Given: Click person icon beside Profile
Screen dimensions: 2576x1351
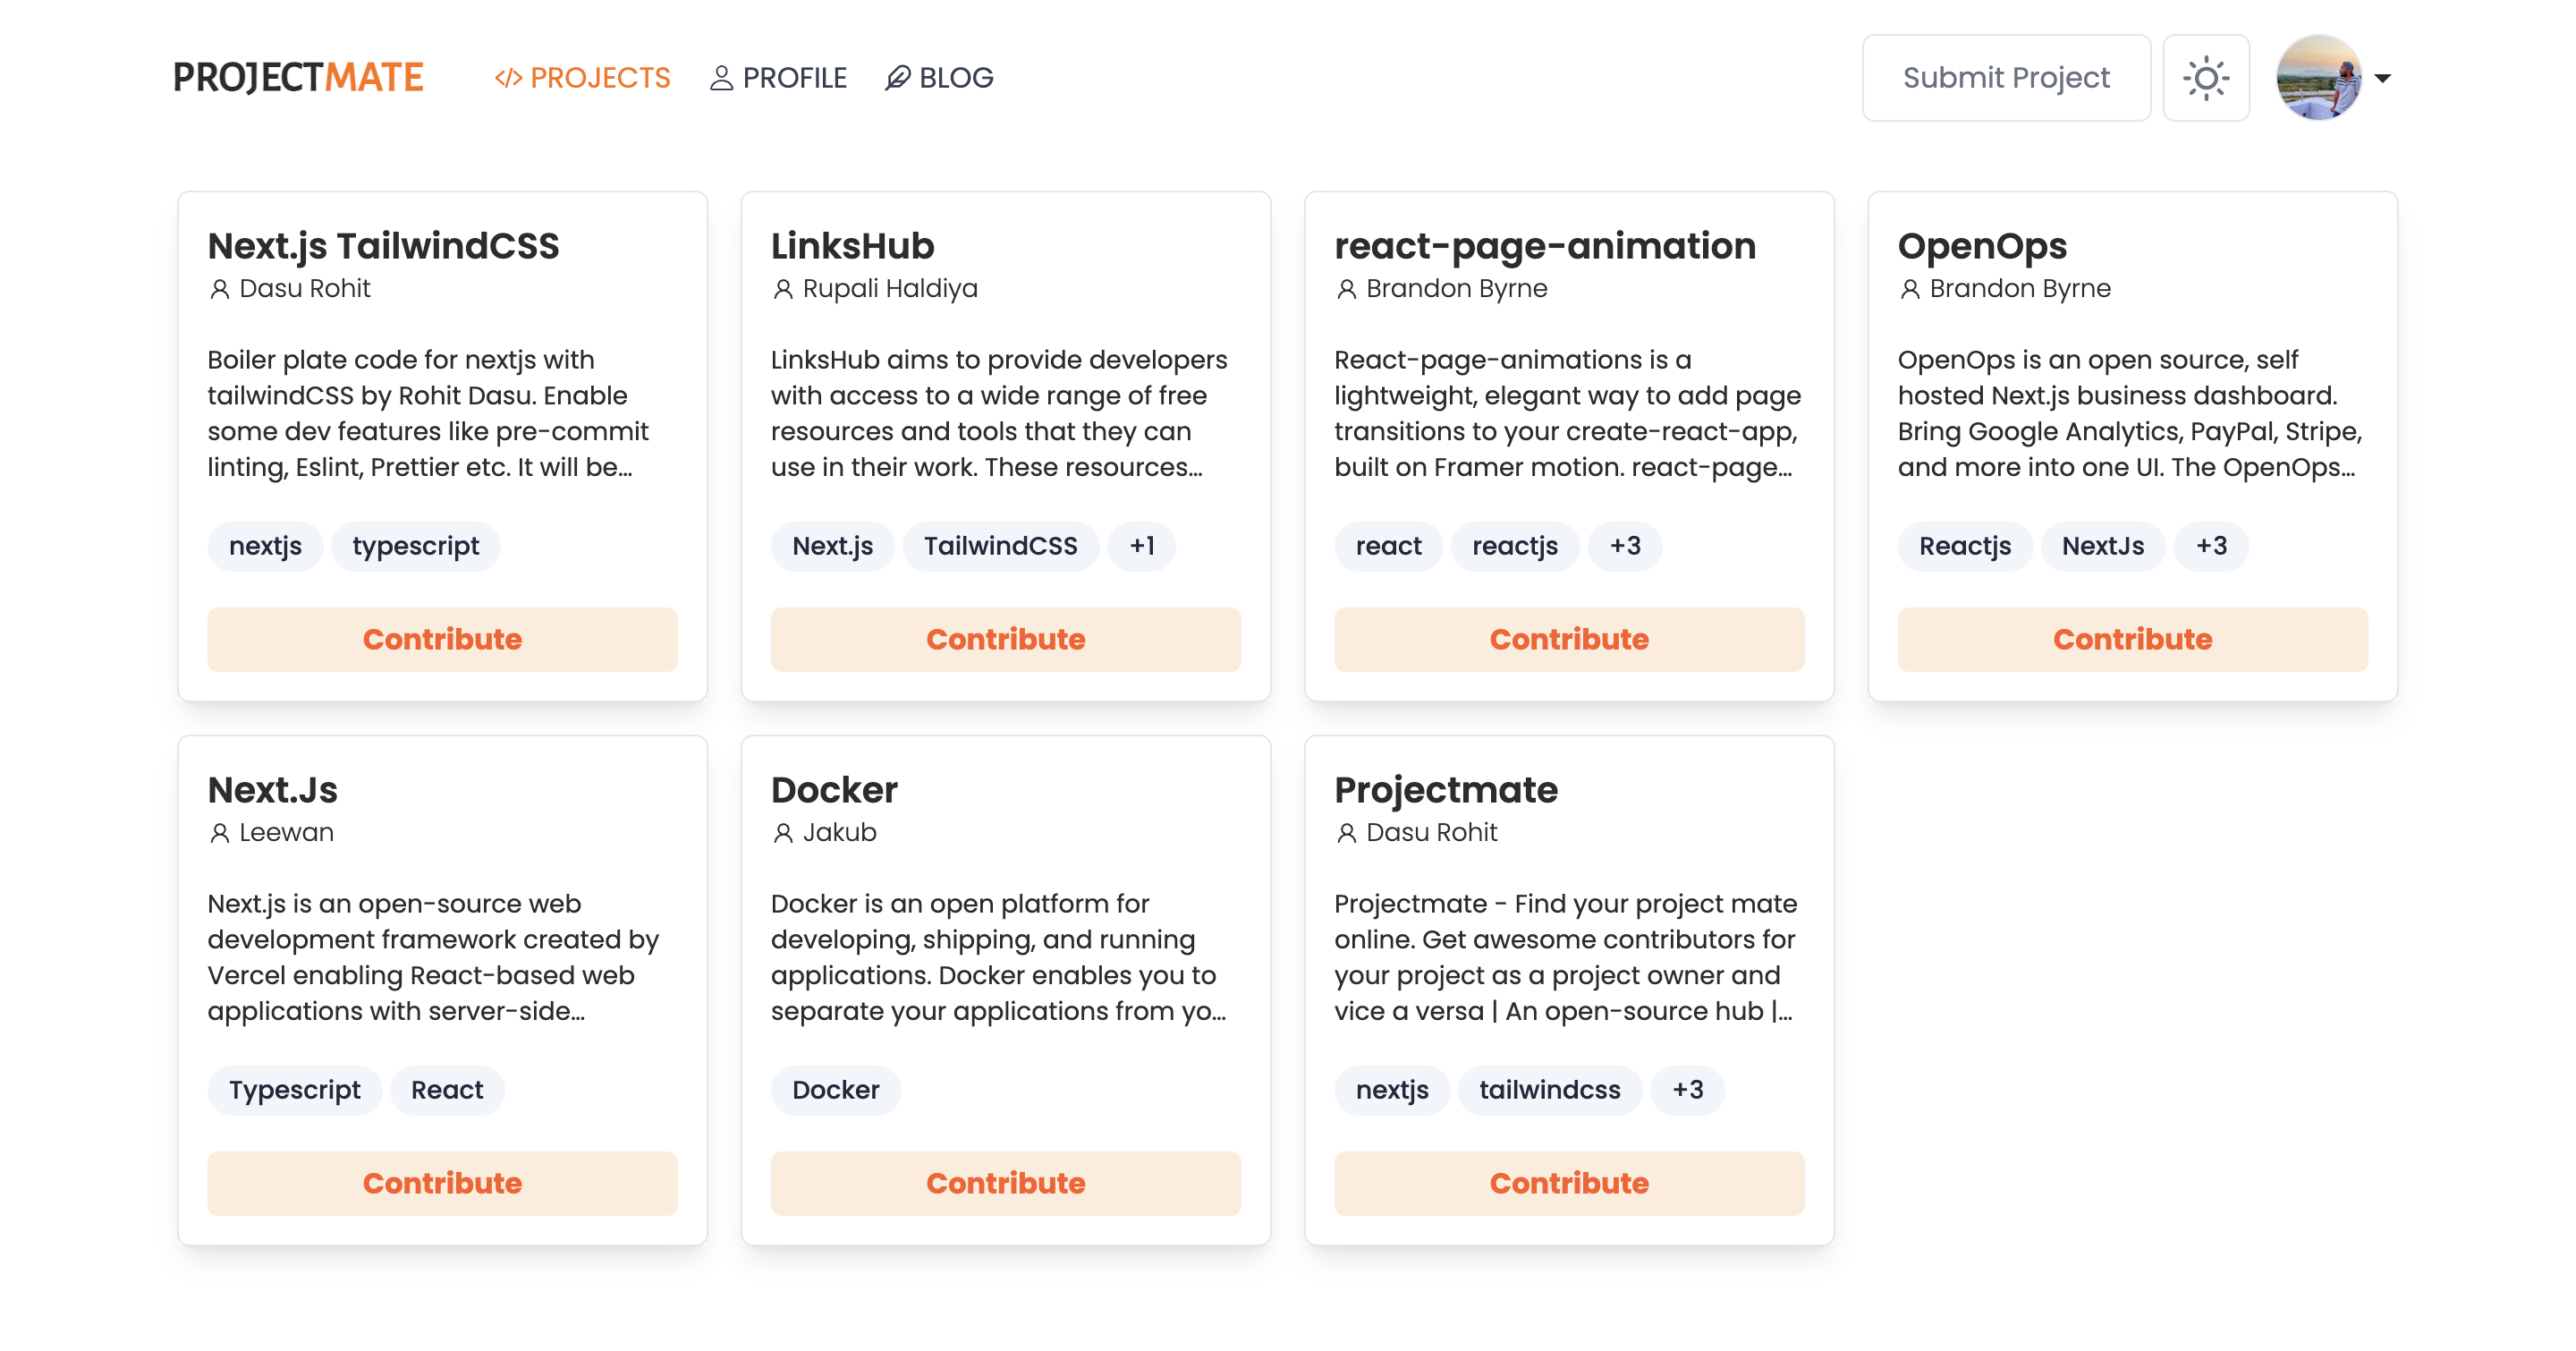Looking at the screenshot, I should [721, 77].
